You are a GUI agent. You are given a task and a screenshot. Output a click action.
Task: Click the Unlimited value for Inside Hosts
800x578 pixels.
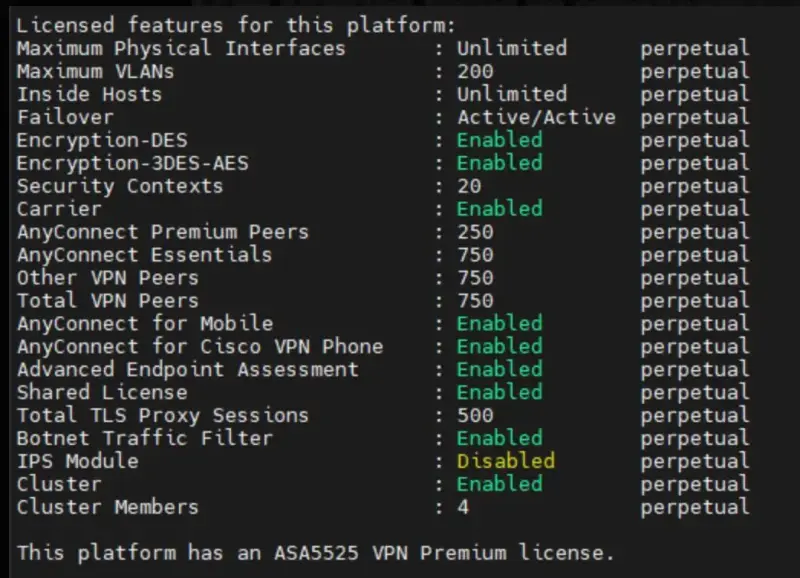click(x=511, y=94)
